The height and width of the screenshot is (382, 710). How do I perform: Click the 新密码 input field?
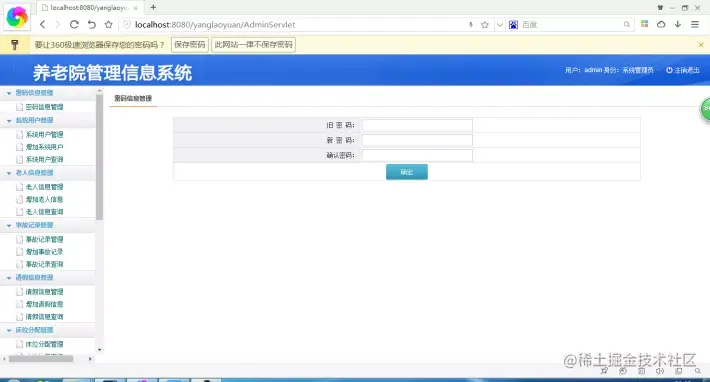pos(417,140)
